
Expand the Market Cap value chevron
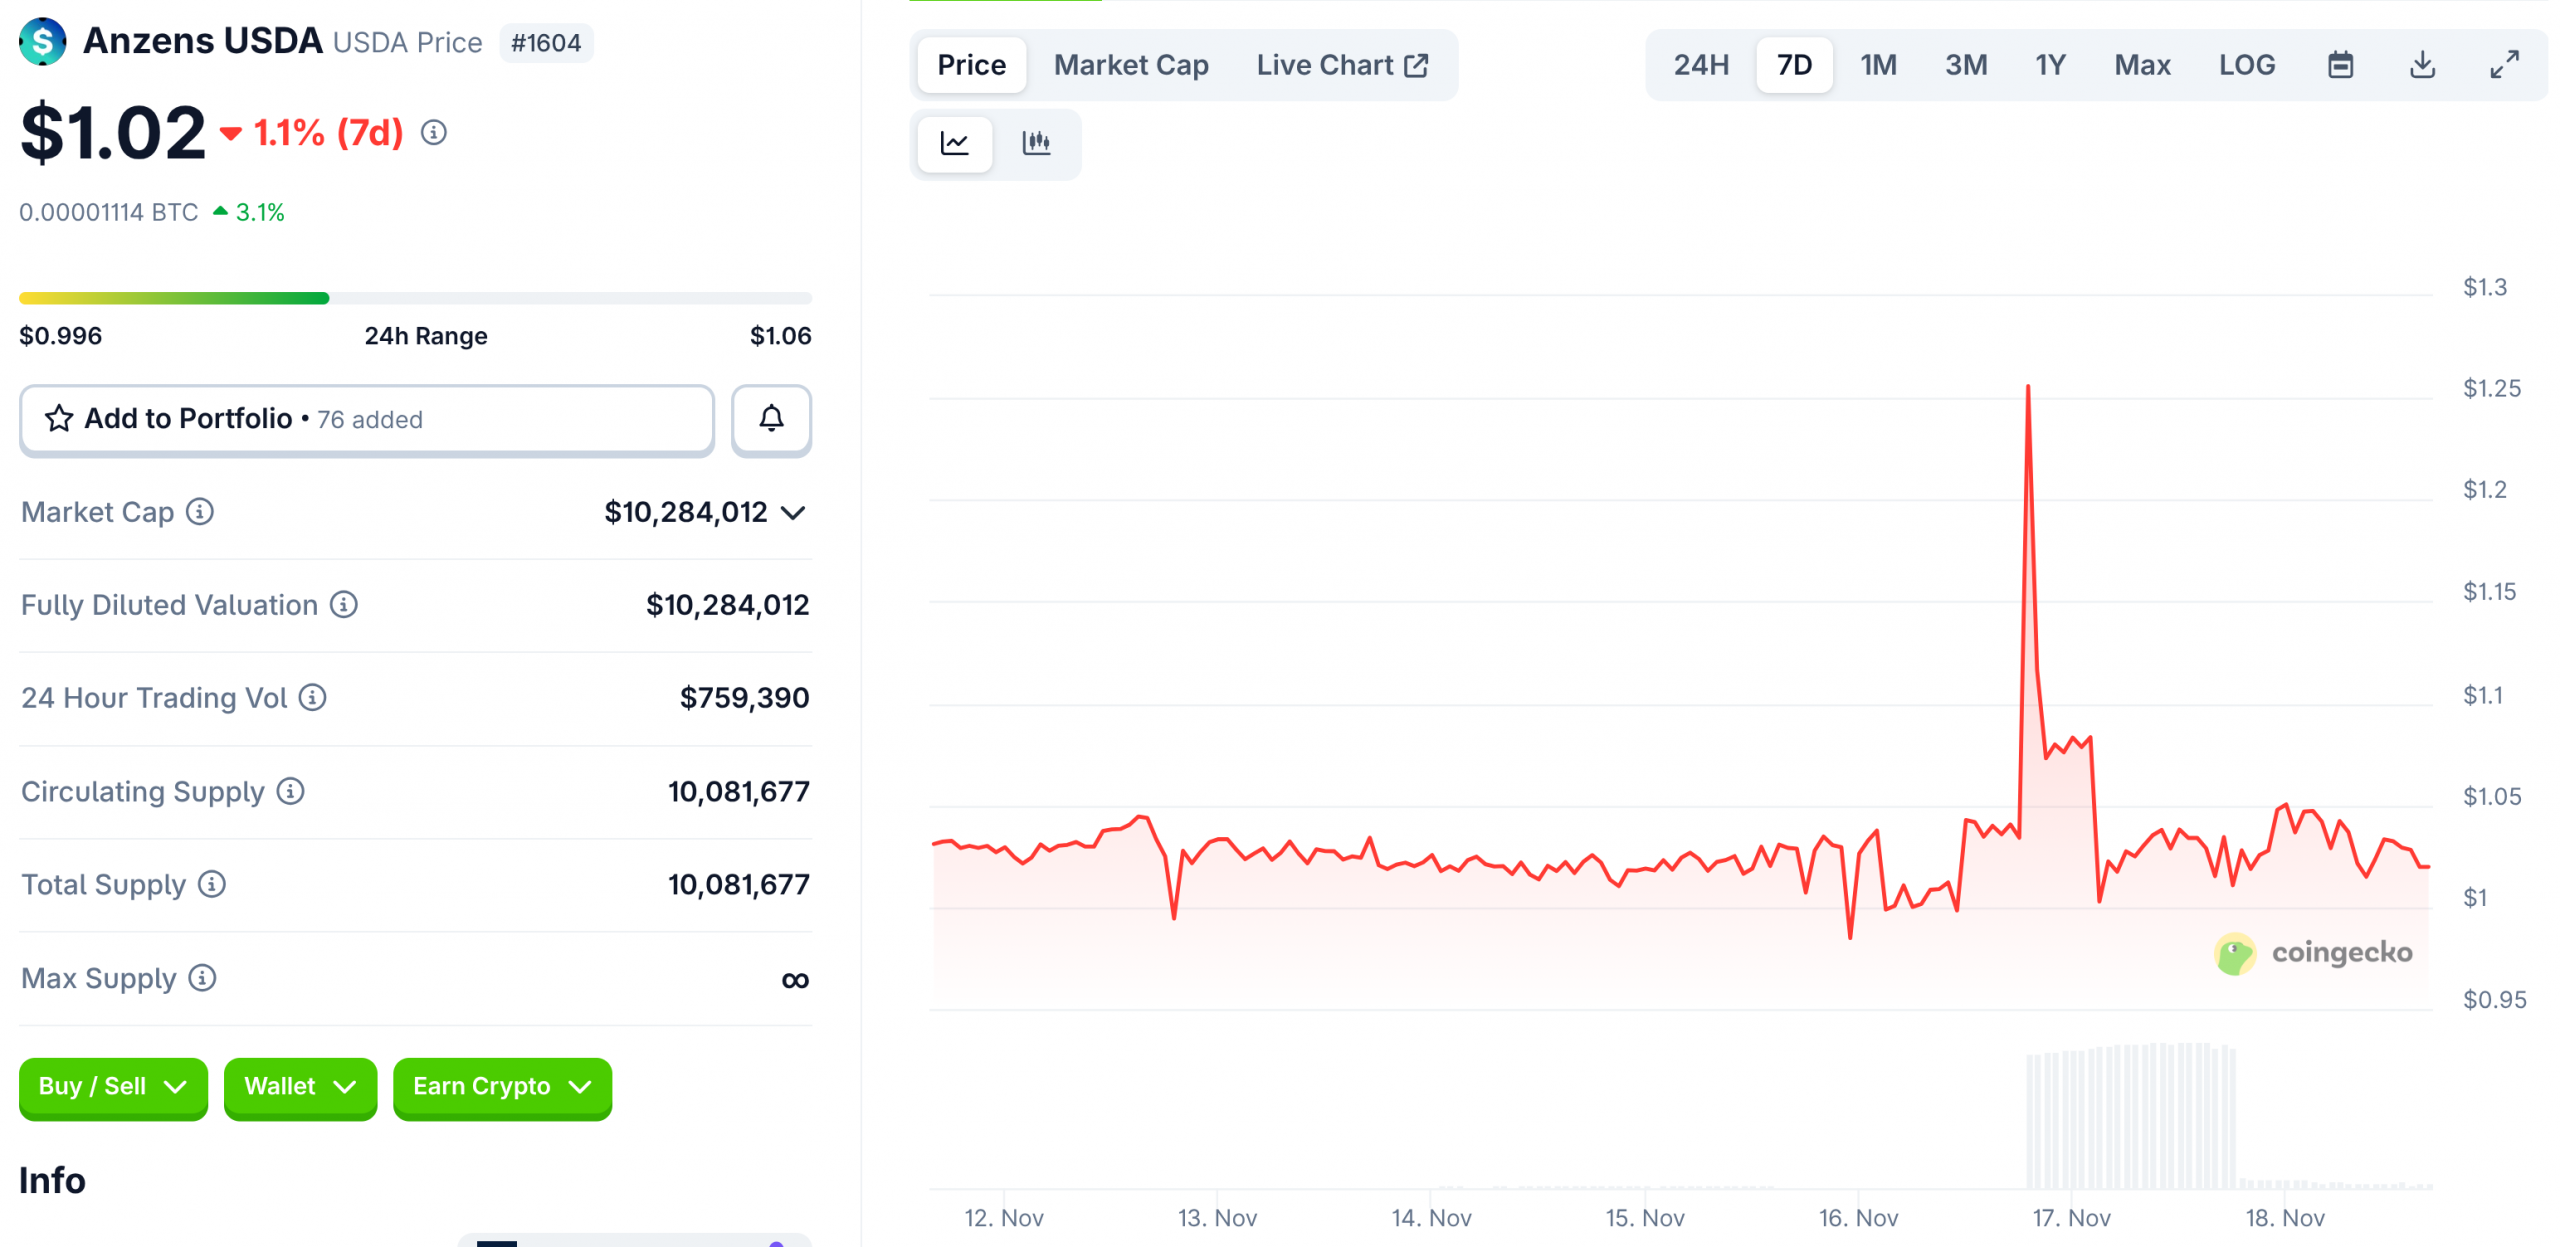tap(793, 513)
